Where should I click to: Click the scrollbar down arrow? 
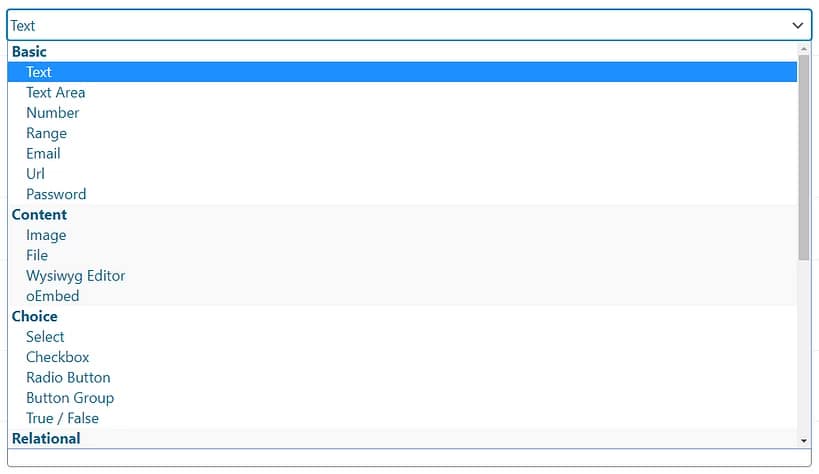click(804, 440)
